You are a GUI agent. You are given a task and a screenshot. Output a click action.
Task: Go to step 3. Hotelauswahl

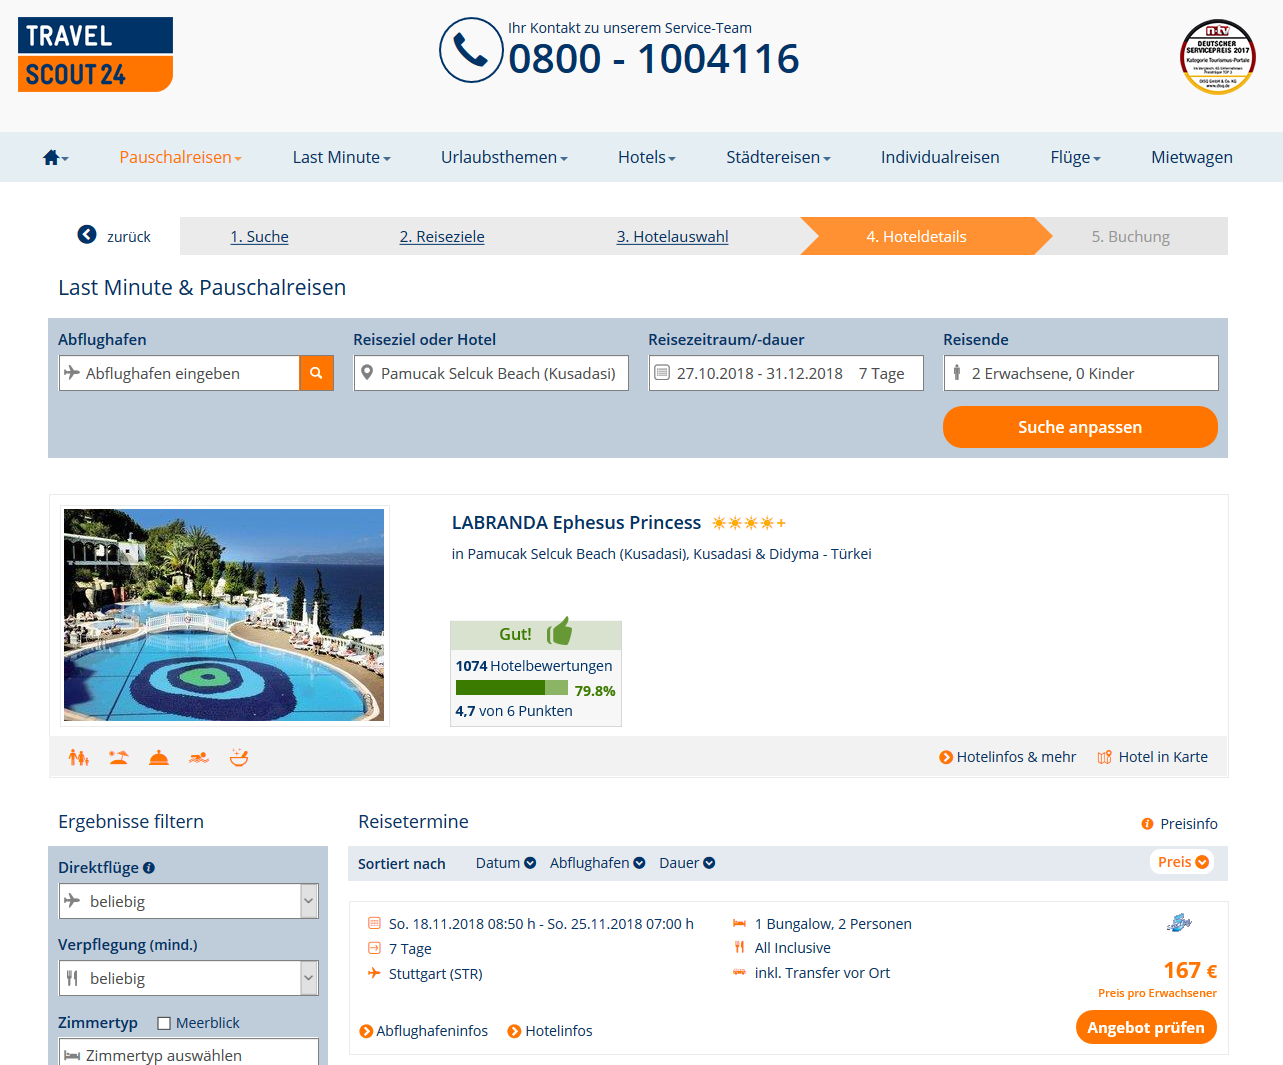[x=672, y=236]
